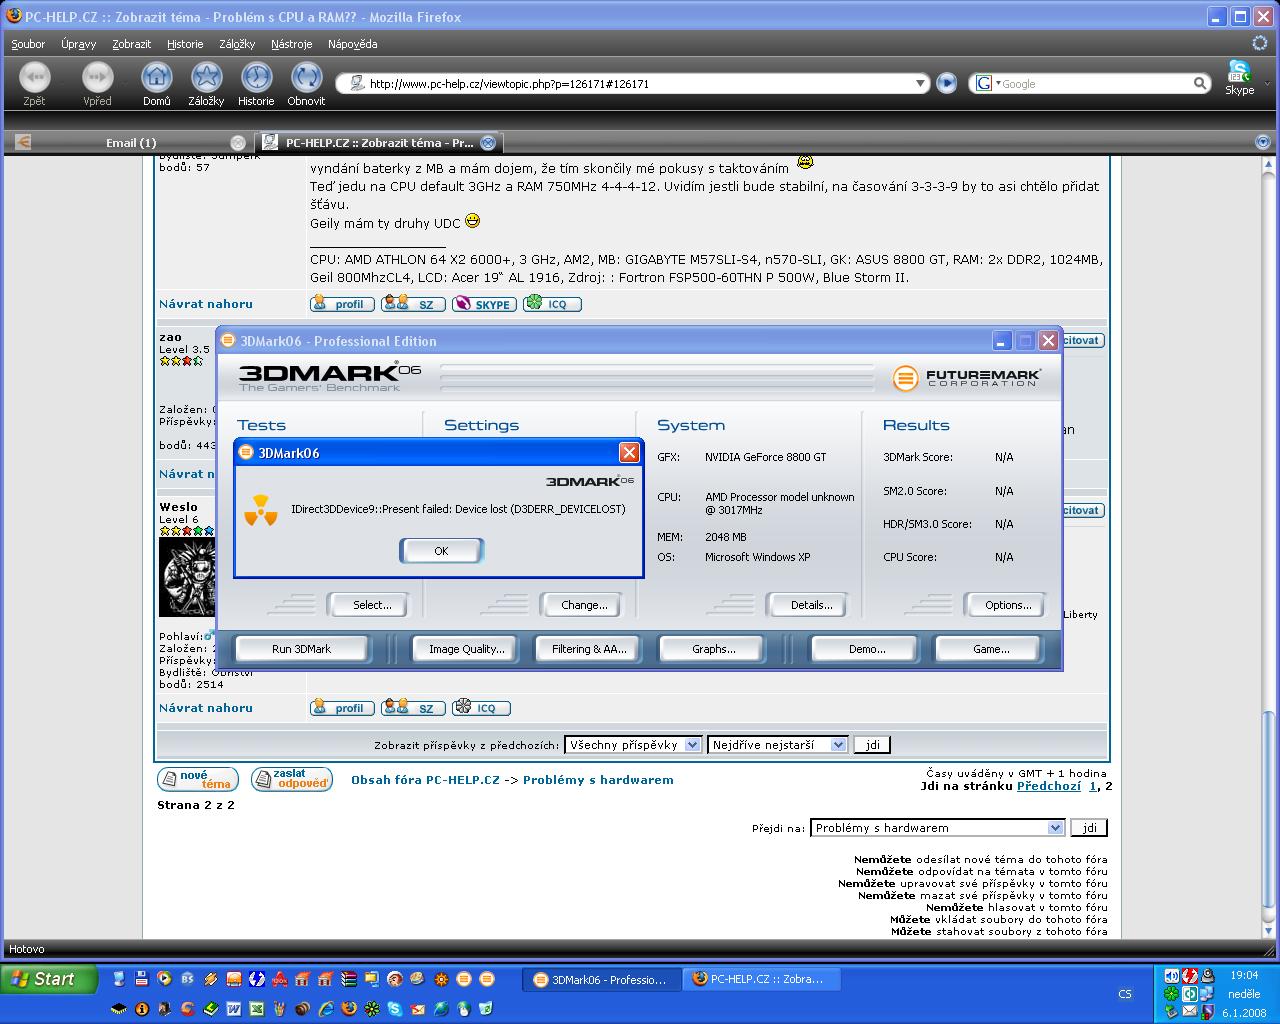This screenshot has width=1280, height=1024.
Task: Open the Windows Start button
Action: click(48, 979)
